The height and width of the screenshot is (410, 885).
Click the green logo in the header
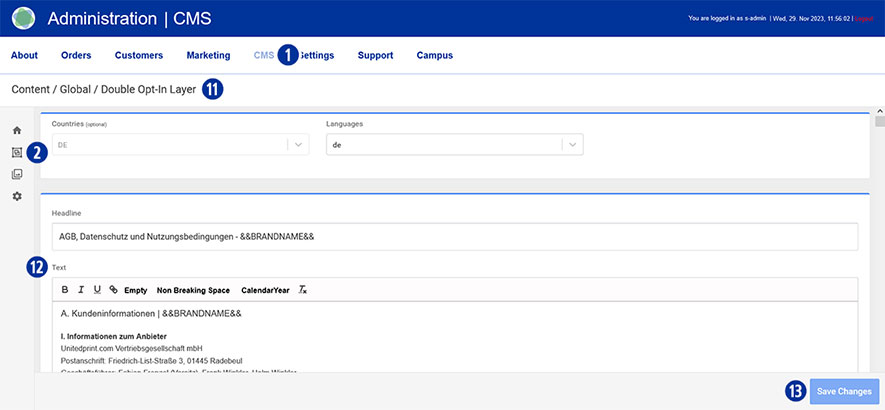[x=24, y=18]
